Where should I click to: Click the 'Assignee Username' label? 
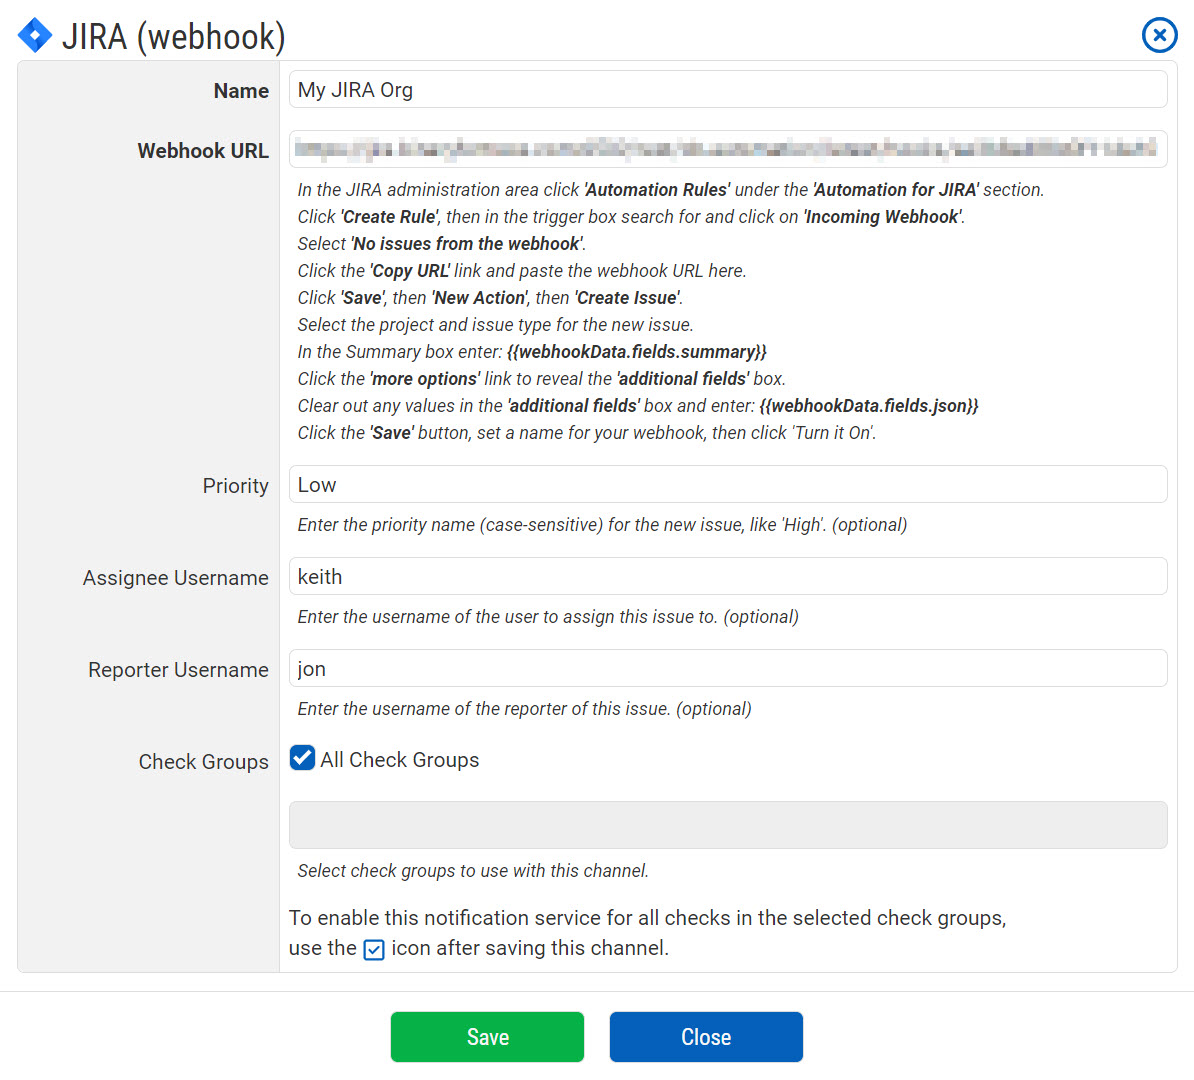(x=176, y=578)
